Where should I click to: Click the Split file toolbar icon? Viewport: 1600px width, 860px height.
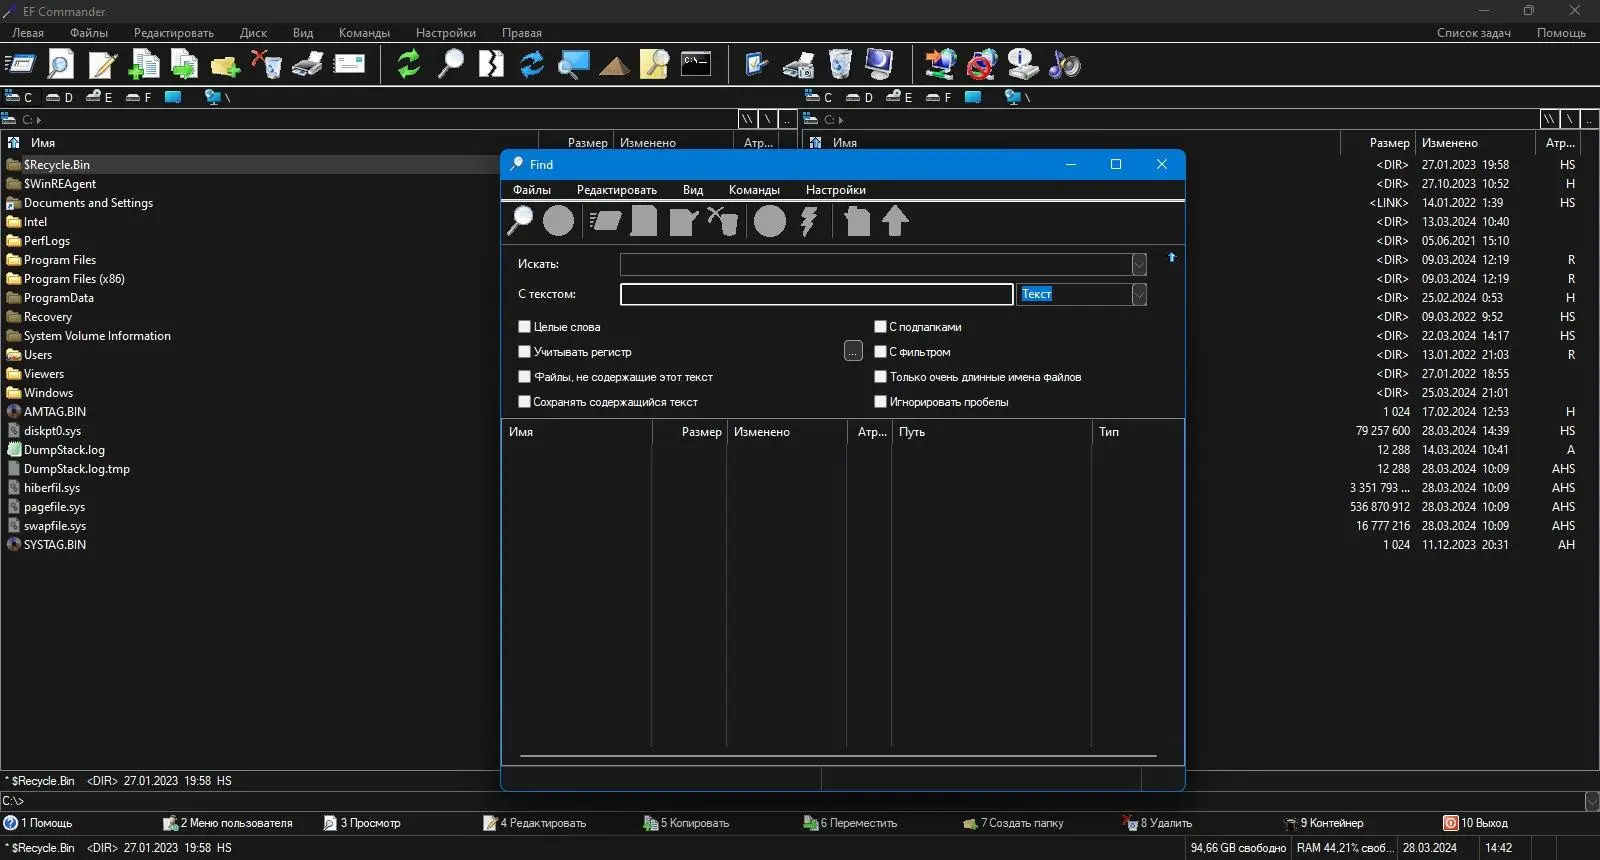[x=491, y=65]
